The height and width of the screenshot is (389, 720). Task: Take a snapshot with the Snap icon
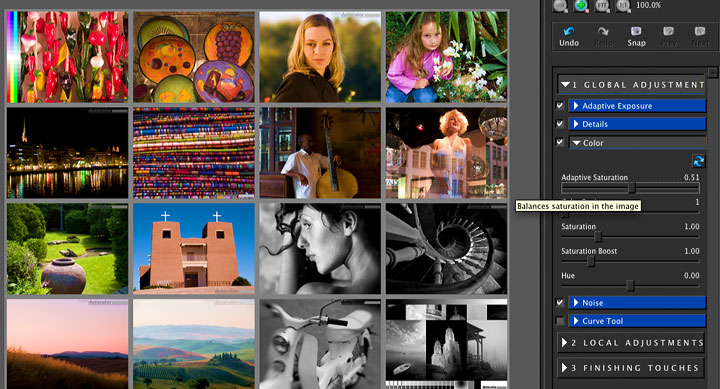tap(636, 31)
